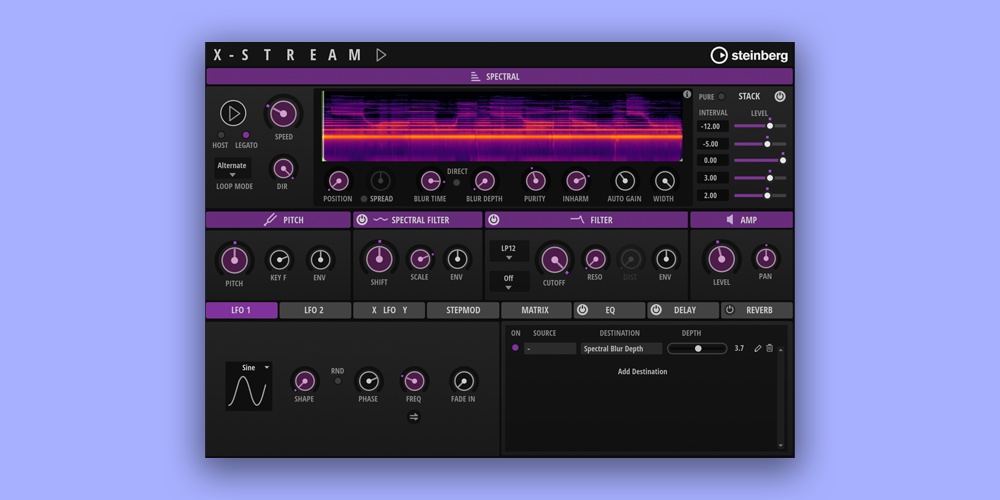
Task: Switch to the LFO 2 tab
Action: pyautogui.click(x=314, y=310)
